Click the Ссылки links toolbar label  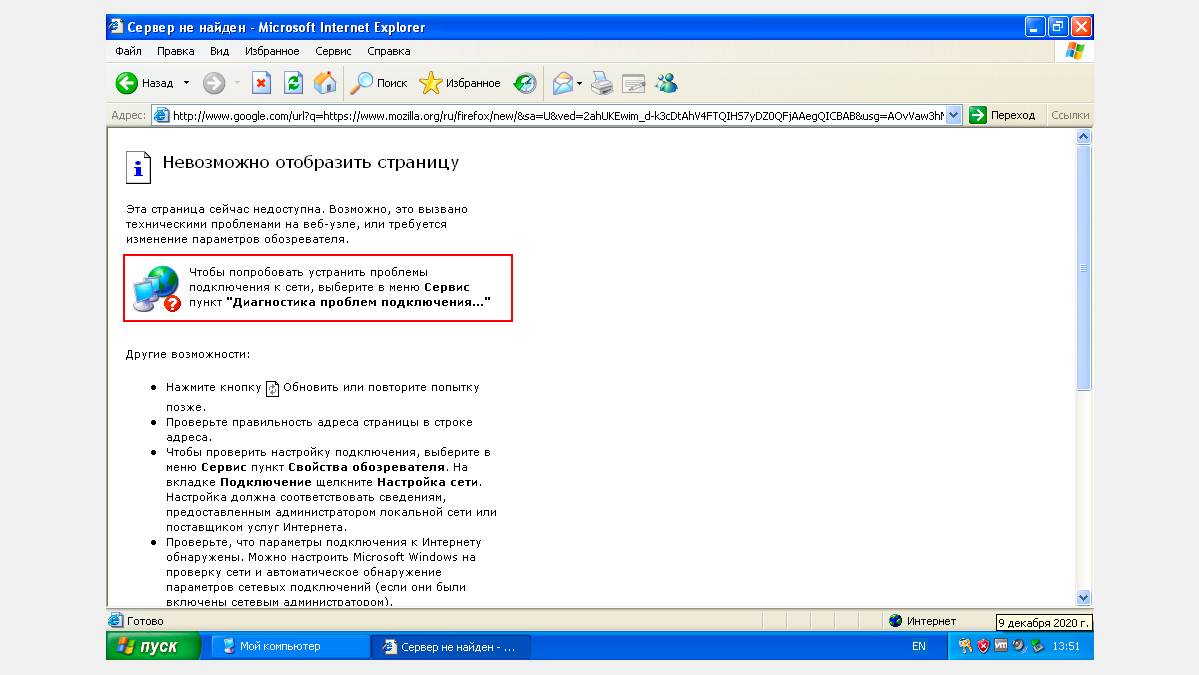pos(1070,115)
